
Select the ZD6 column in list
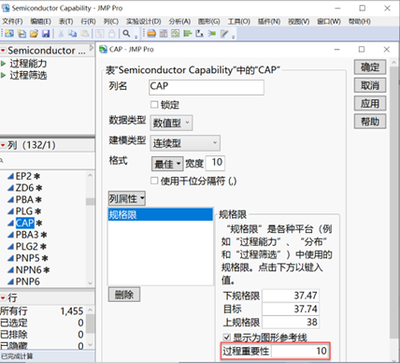[25, 188]
